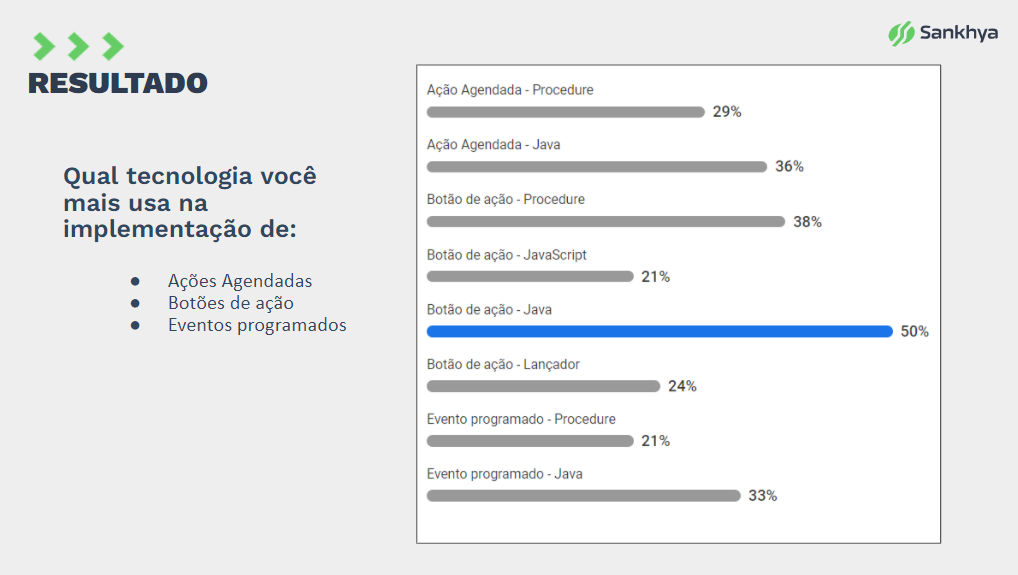Viewport: 1018px width, 575px height.
Task: Select the Botão de ação - Procedure bar
Action: (x=606, y=222)
